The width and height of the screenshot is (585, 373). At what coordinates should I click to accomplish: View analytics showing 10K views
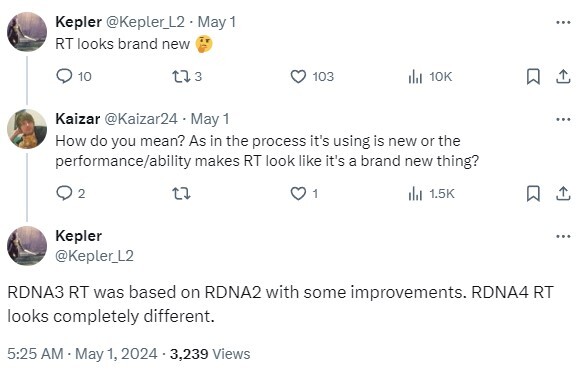tap(415, 77)
